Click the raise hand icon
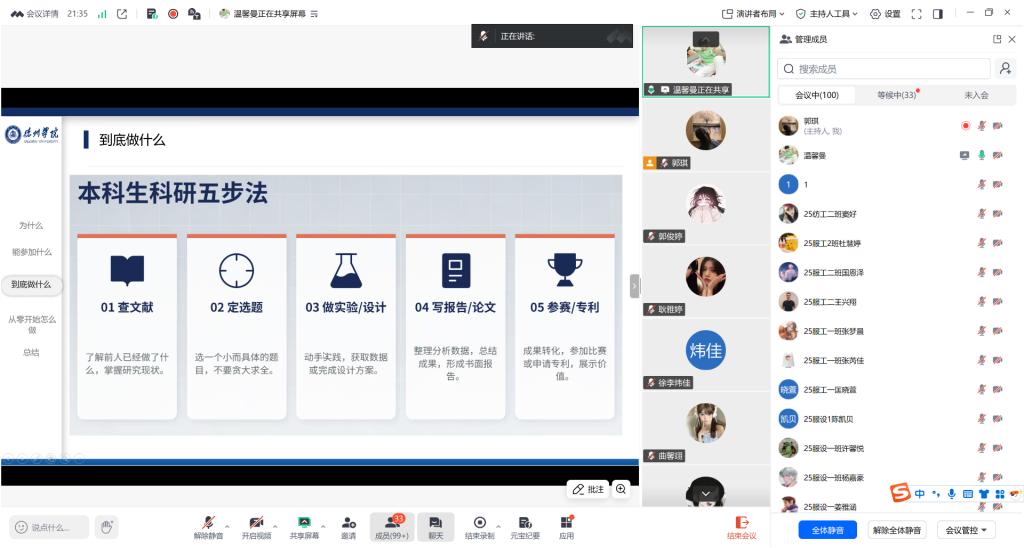1024x548 pixels. point(106,526)
